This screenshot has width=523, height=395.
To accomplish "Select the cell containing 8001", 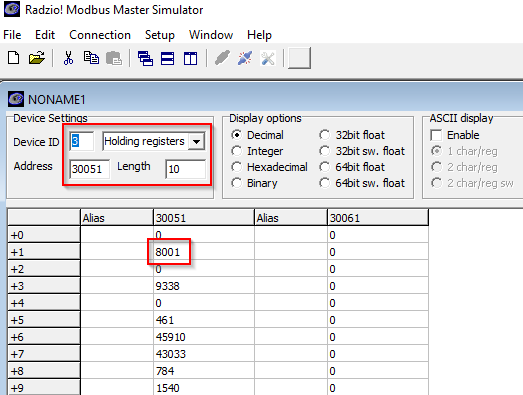I will point(204,252).
